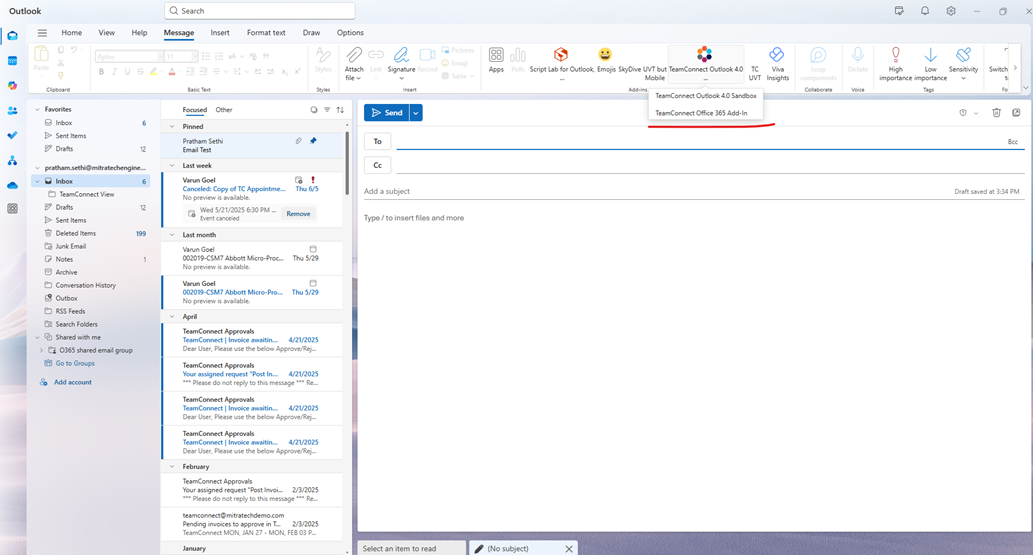Open the Insert ribbon tab
This screenshot has width=1033, height=555.
click(x=220, y=32)
